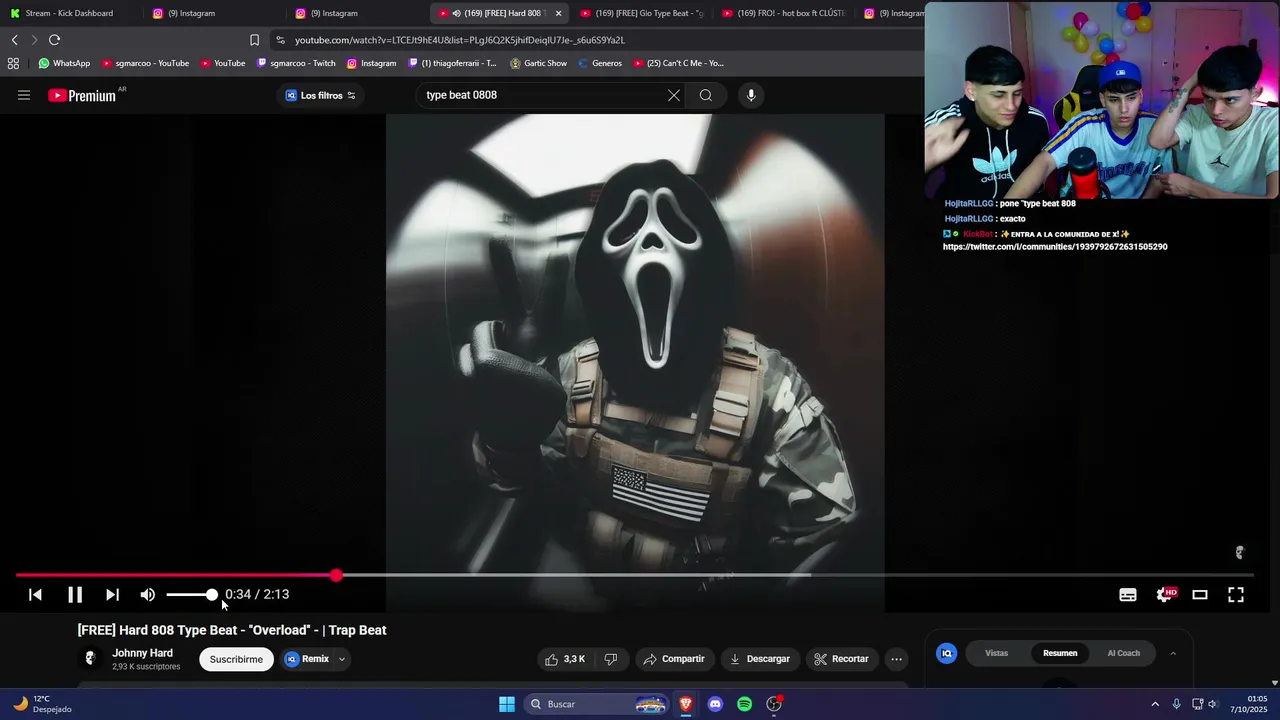Toggle subtitles on the player
This screenshot has height=720, width=1280.
pos(1128,595)
